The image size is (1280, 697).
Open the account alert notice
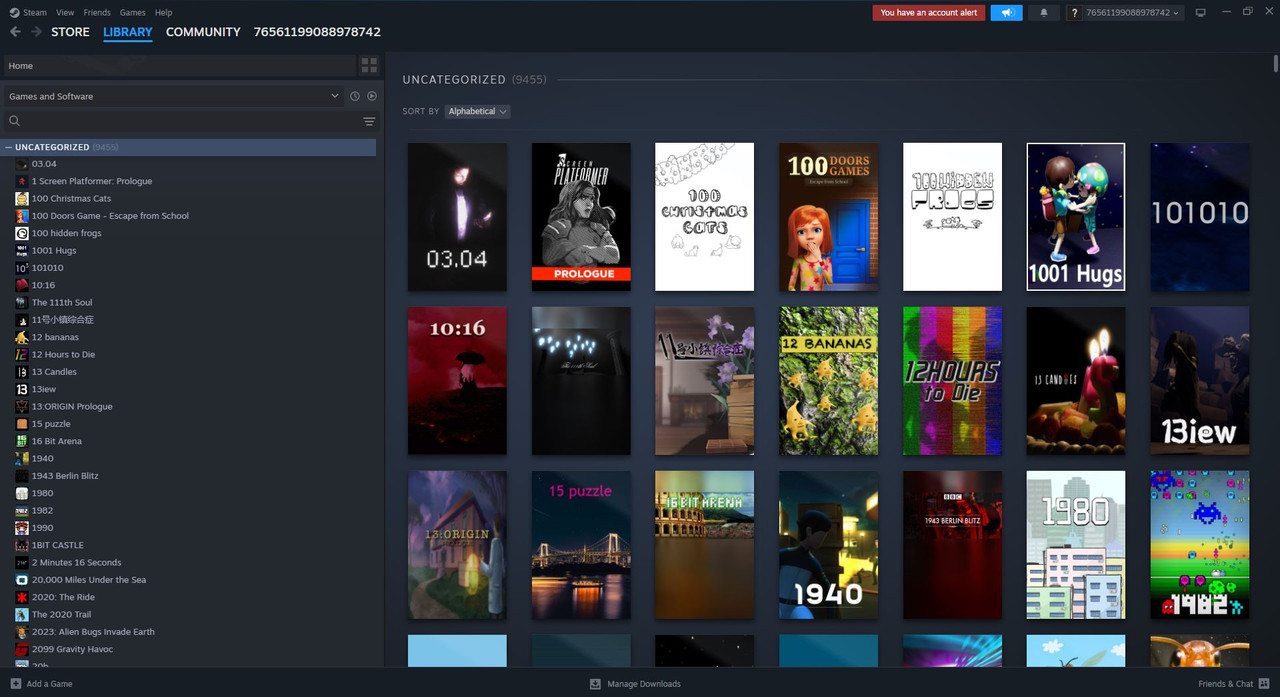928,13
